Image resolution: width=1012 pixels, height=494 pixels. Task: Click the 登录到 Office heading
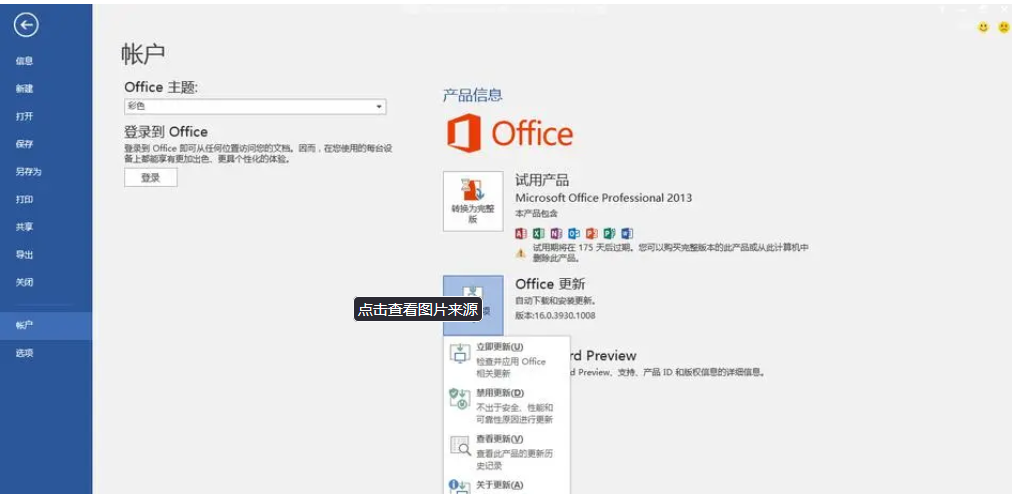tap(166, 132)
